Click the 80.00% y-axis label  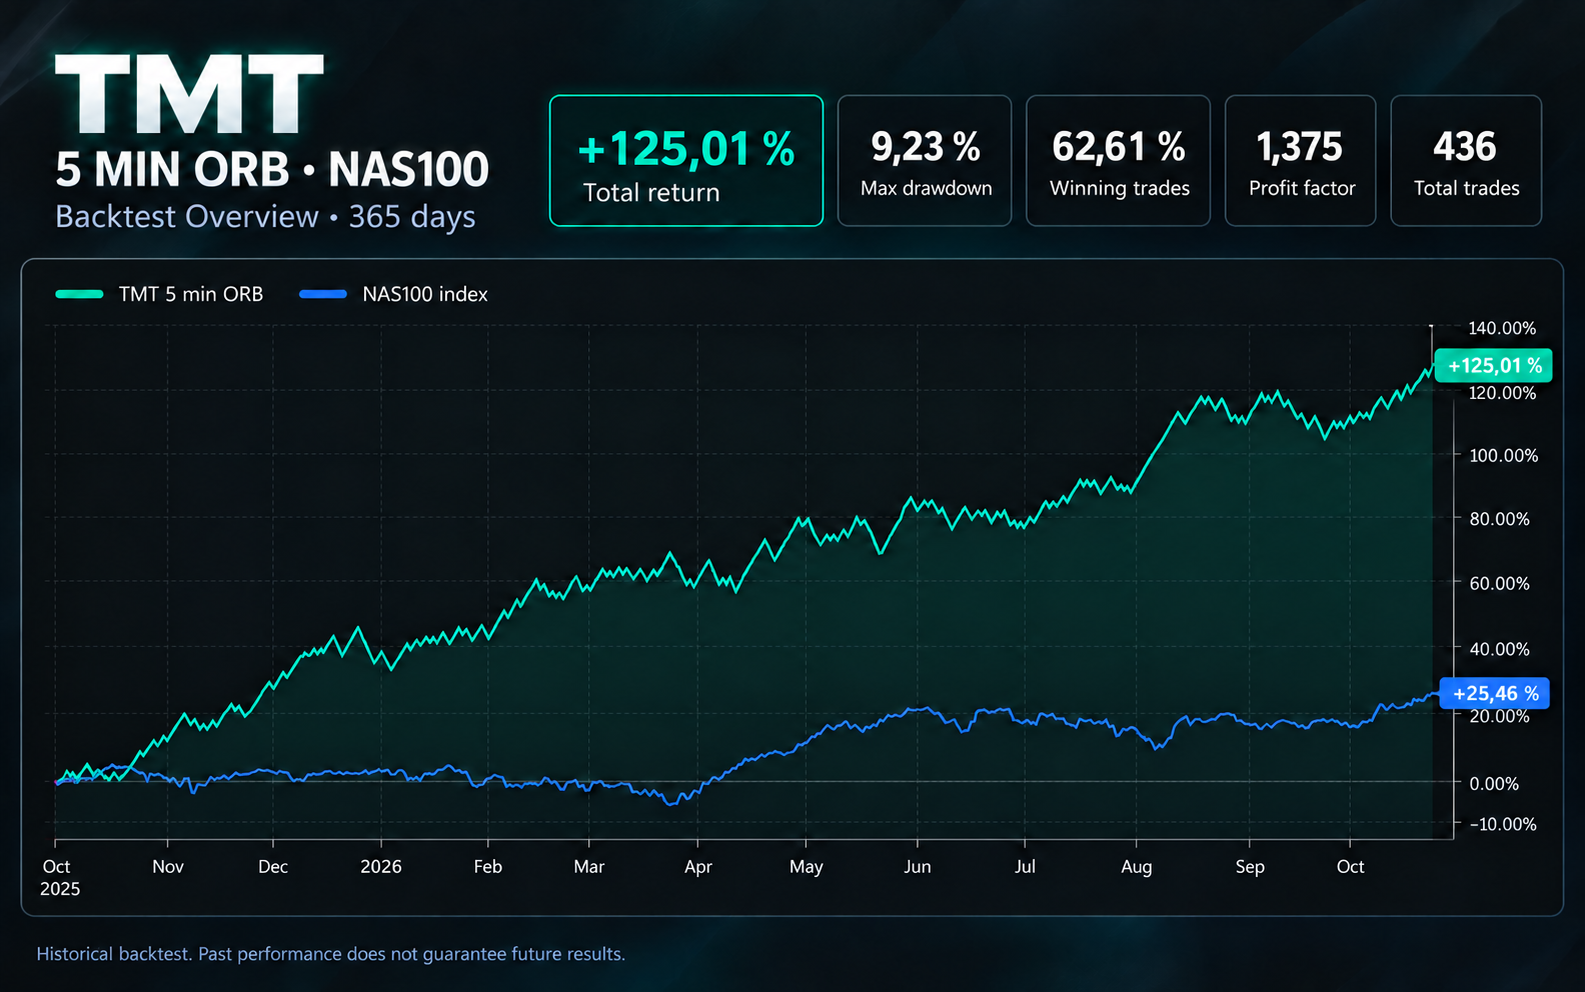coord(1499,519)
